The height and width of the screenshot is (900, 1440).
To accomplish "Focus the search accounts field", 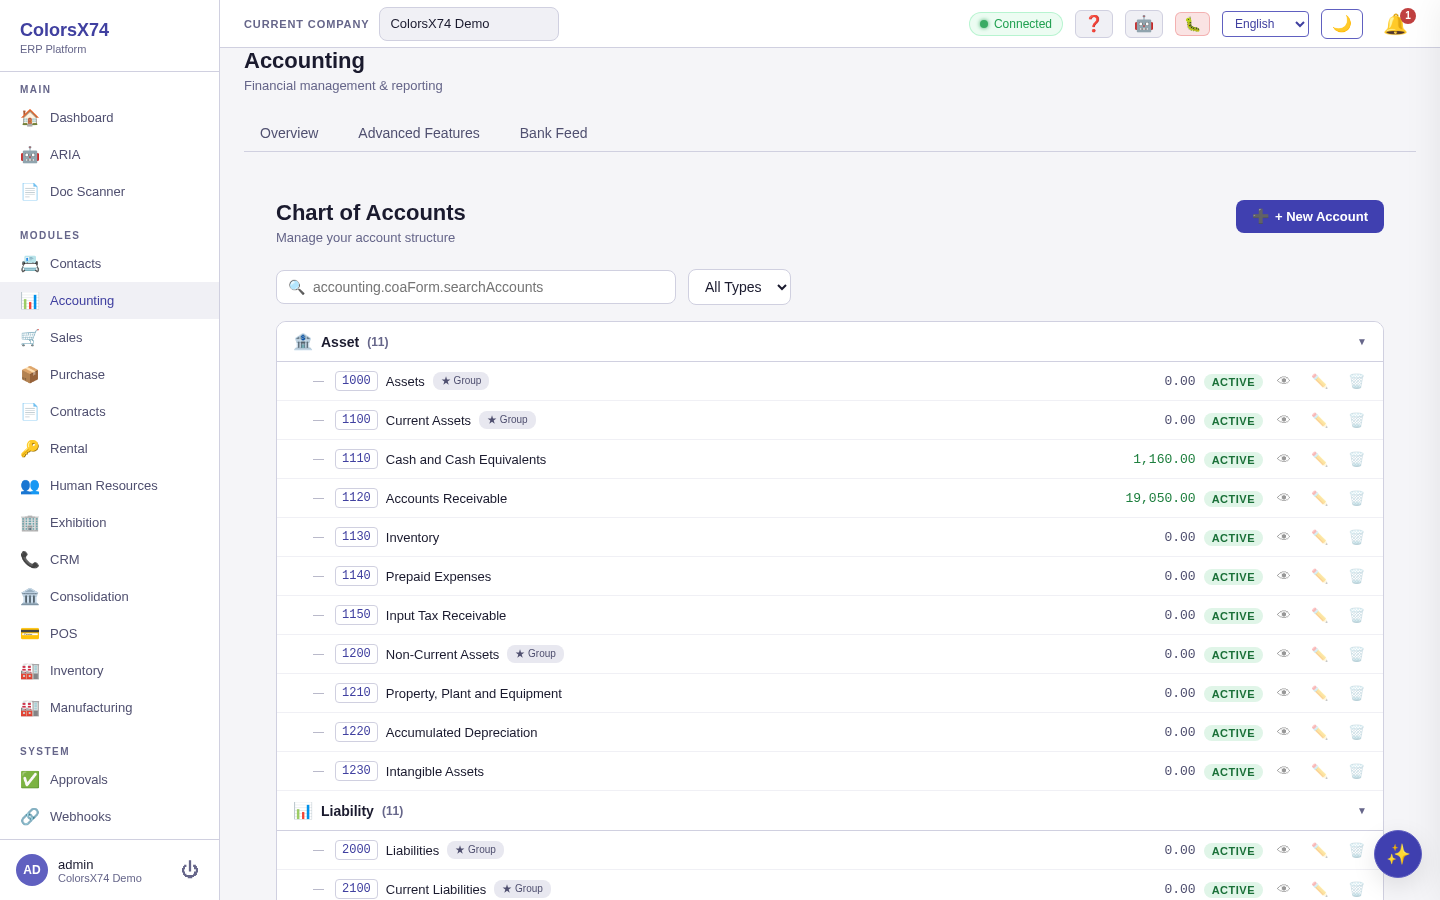I will tap(476, 287).
